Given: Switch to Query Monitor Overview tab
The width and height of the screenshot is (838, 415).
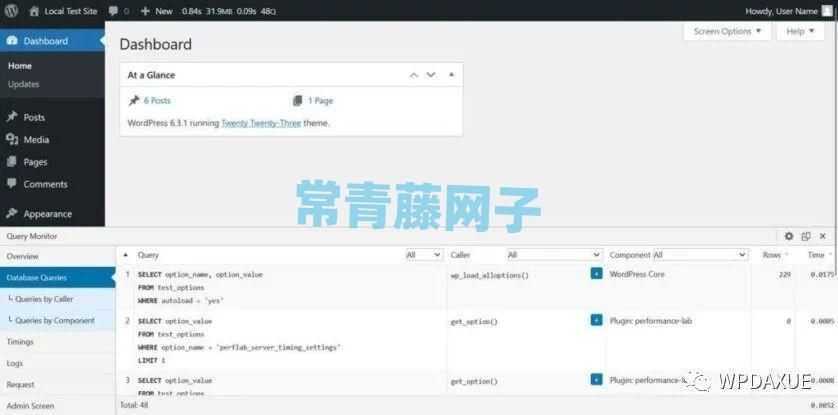Looking at the screenshot, I should coord(58,256).
